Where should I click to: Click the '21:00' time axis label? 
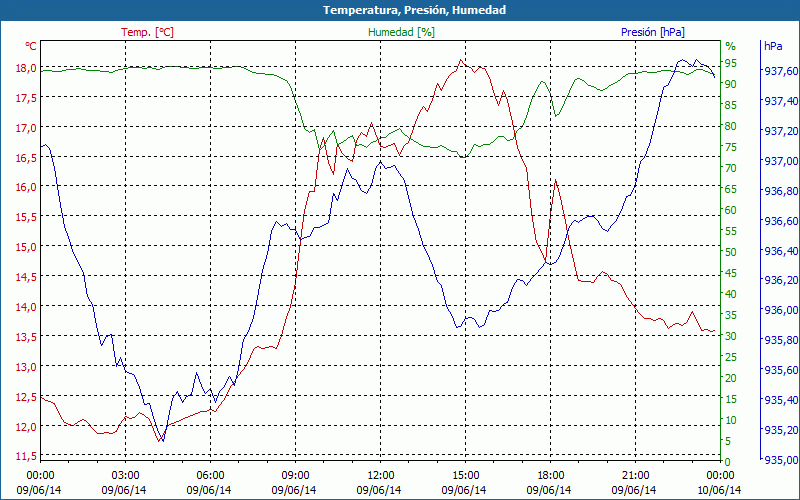tap(636, 474)
